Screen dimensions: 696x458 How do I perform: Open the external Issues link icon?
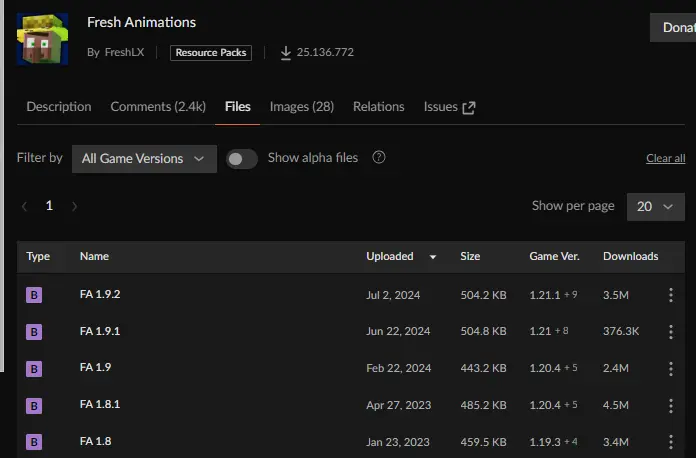click(469, 108)
